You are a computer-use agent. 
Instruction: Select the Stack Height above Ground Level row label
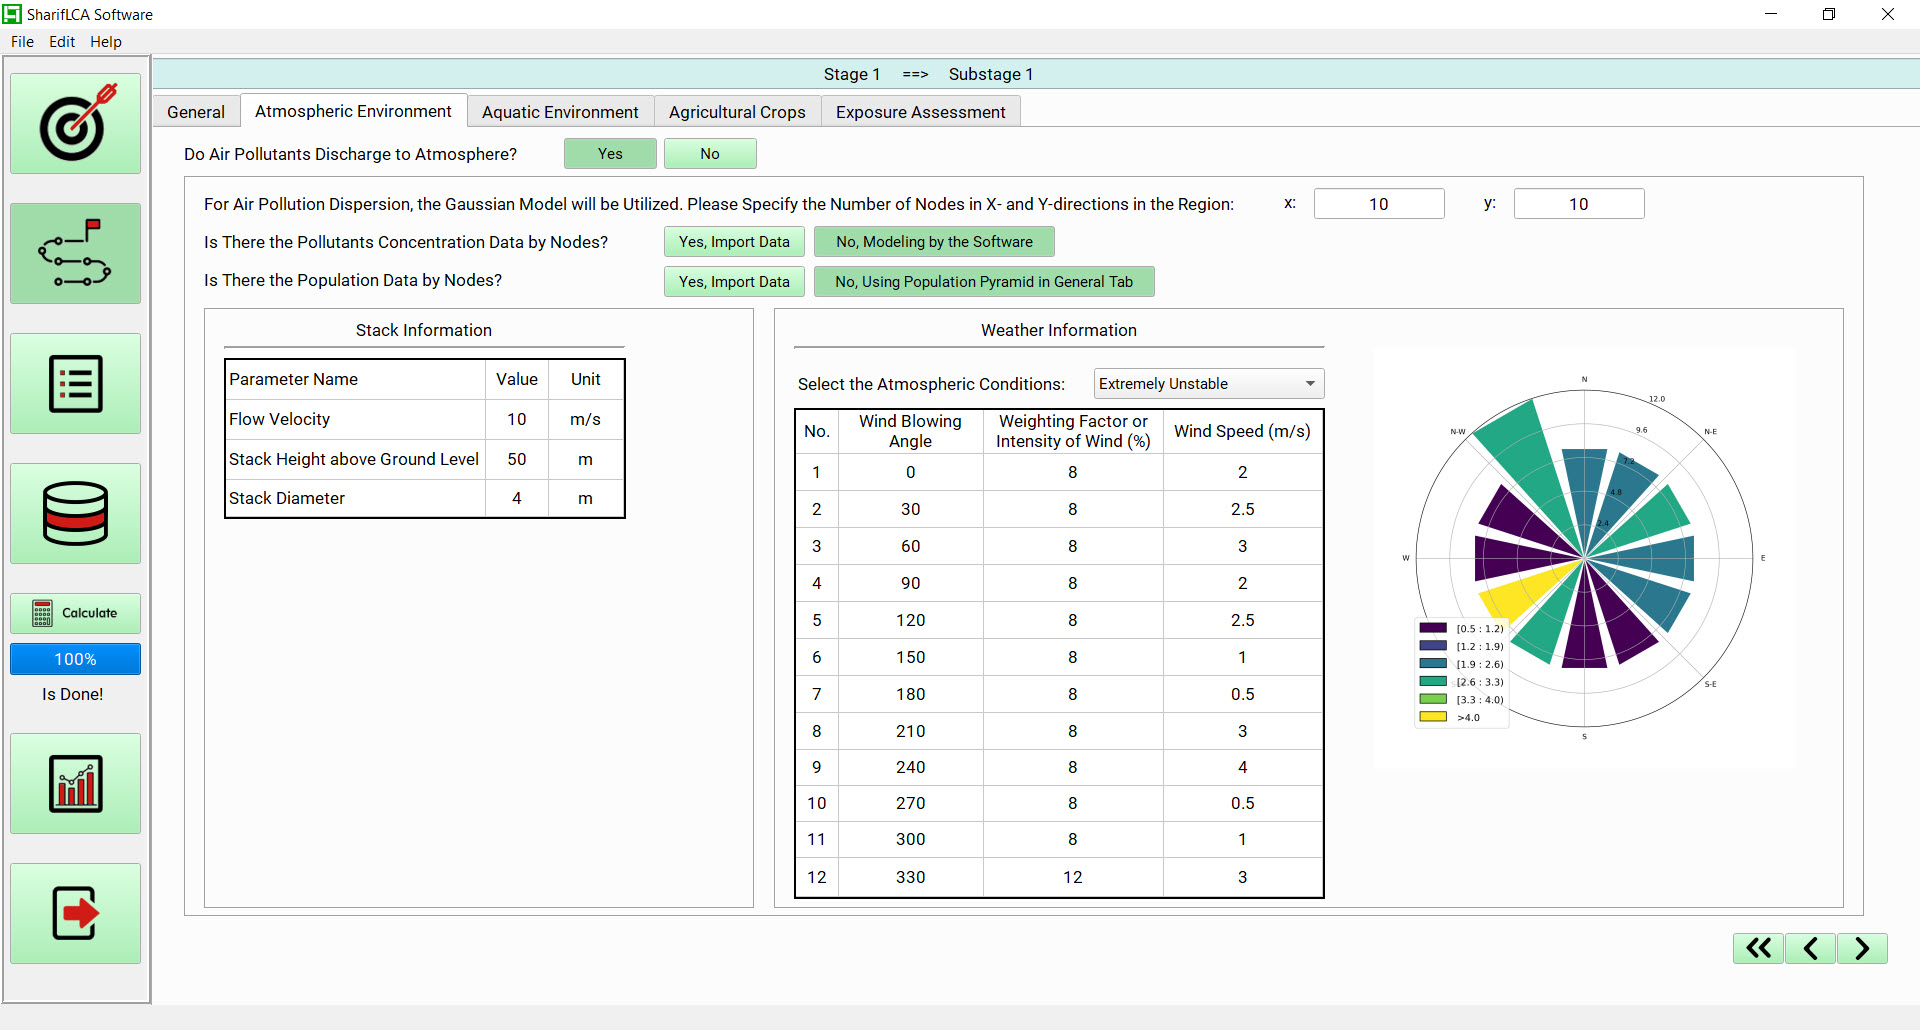coord(355,459)
